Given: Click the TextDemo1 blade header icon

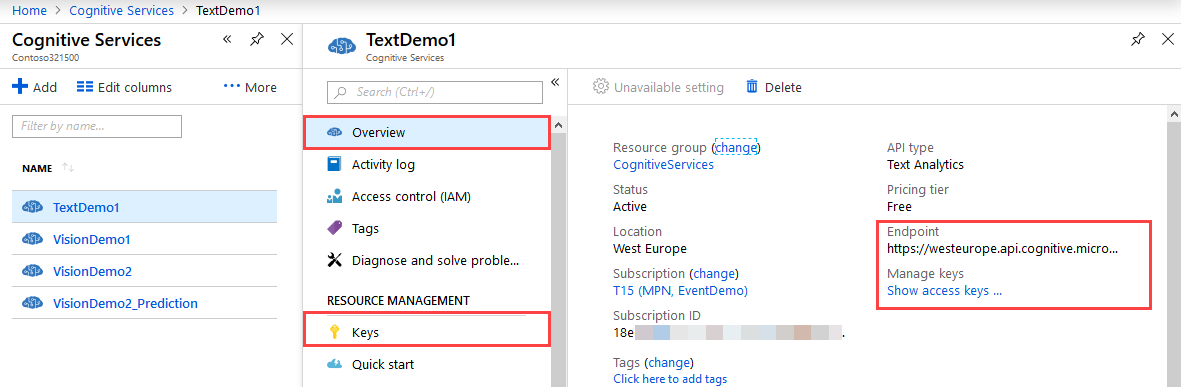Looking at the screenshot, I should [342, 47].
